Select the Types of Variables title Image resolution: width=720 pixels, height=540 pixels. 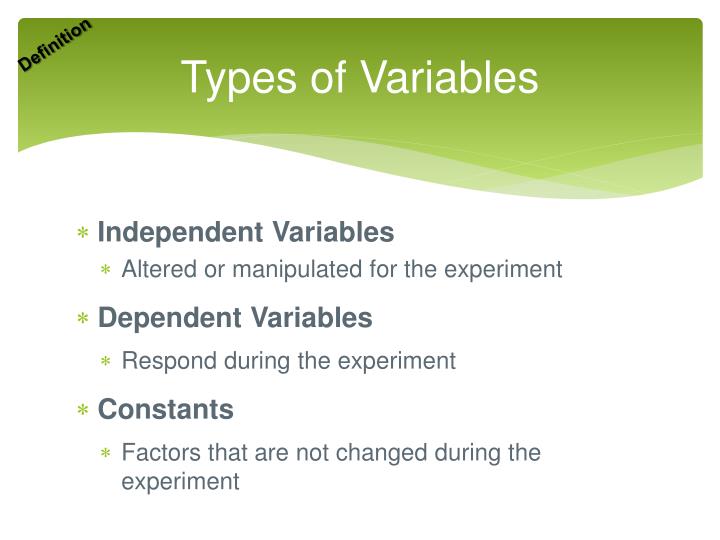pyautogui.click(x=359, y=78)
